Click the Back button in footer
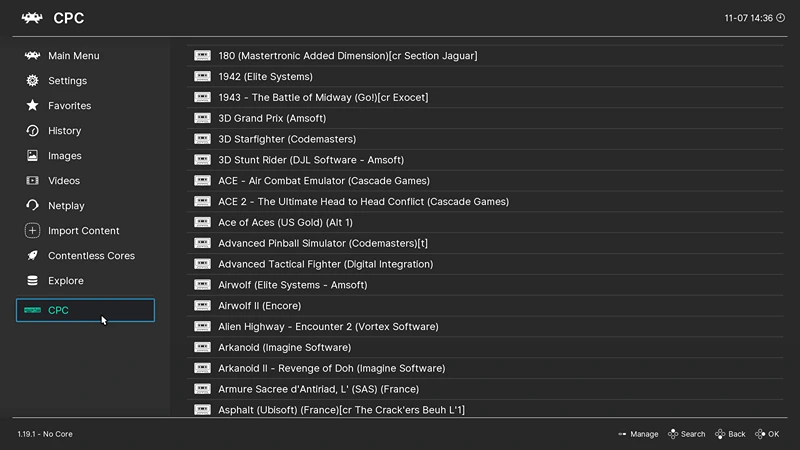This screenshot has width=800, height=450. [x=730, y=434]
